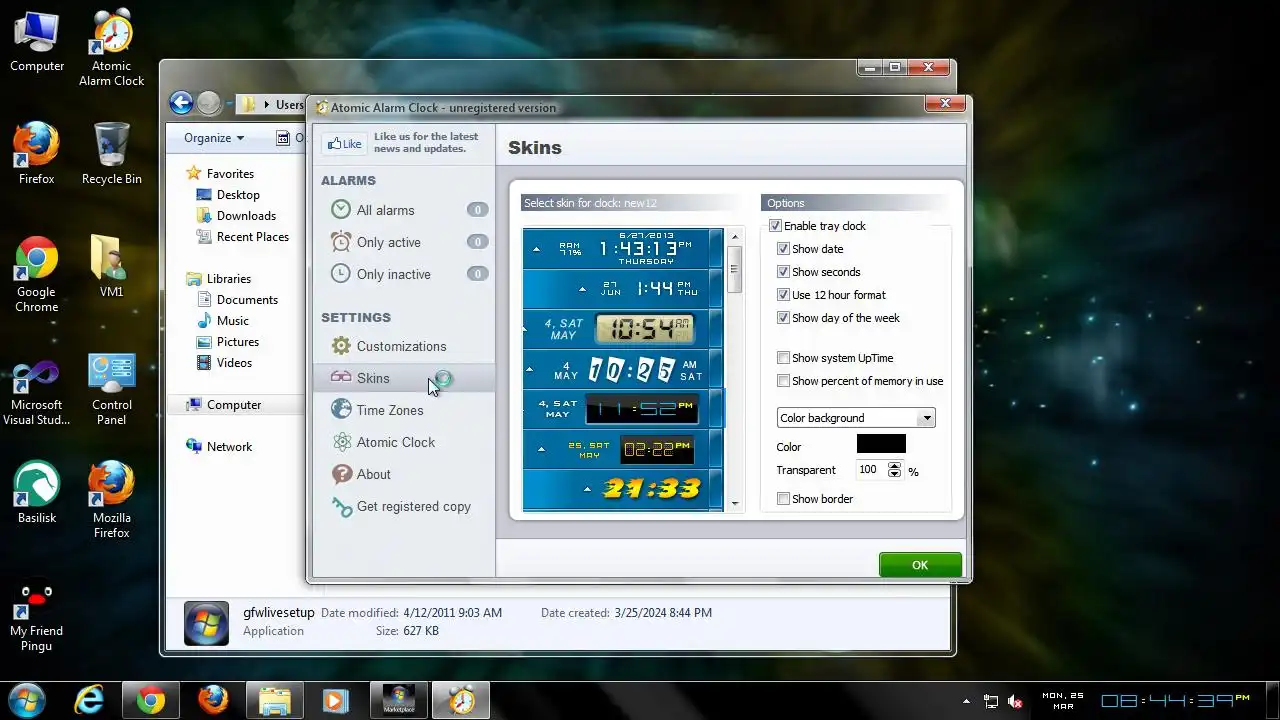Viewport: 1280px width, 720px height.
Task: Switch to Atomic Alarm Clock taskbar button
Action: pyautogui.click(x=461, y=700)
